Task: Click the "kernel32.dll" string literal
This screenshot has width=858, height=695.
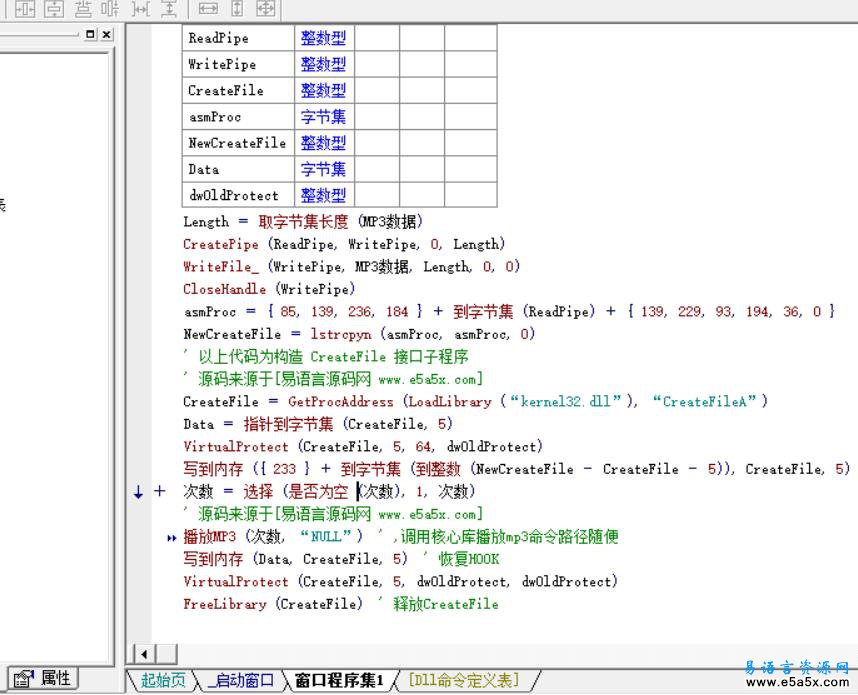Action: pyautogui.click(x=566, y=402)
